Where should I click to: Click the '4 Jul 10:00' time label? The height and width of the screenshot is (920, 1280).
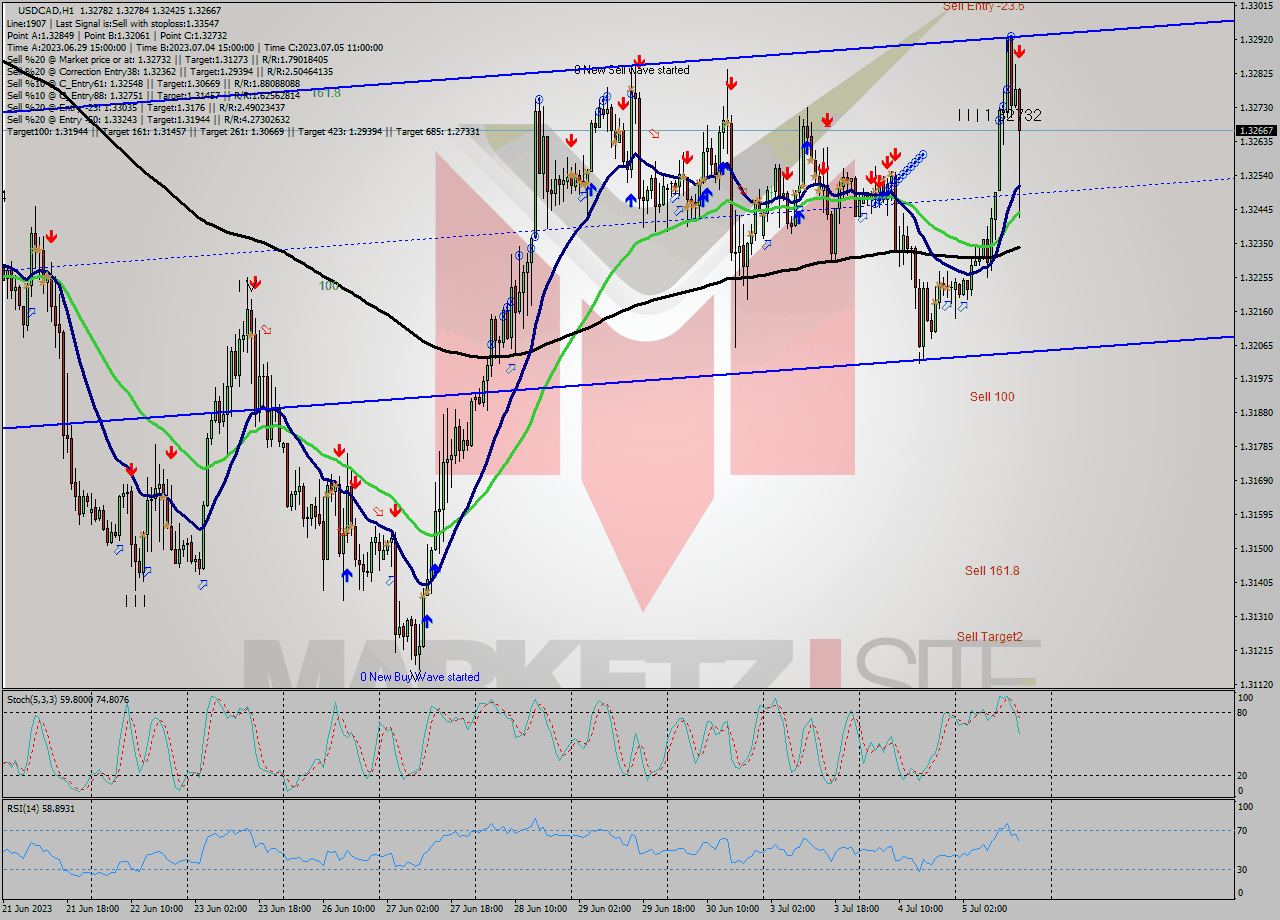tap(923, 909)
